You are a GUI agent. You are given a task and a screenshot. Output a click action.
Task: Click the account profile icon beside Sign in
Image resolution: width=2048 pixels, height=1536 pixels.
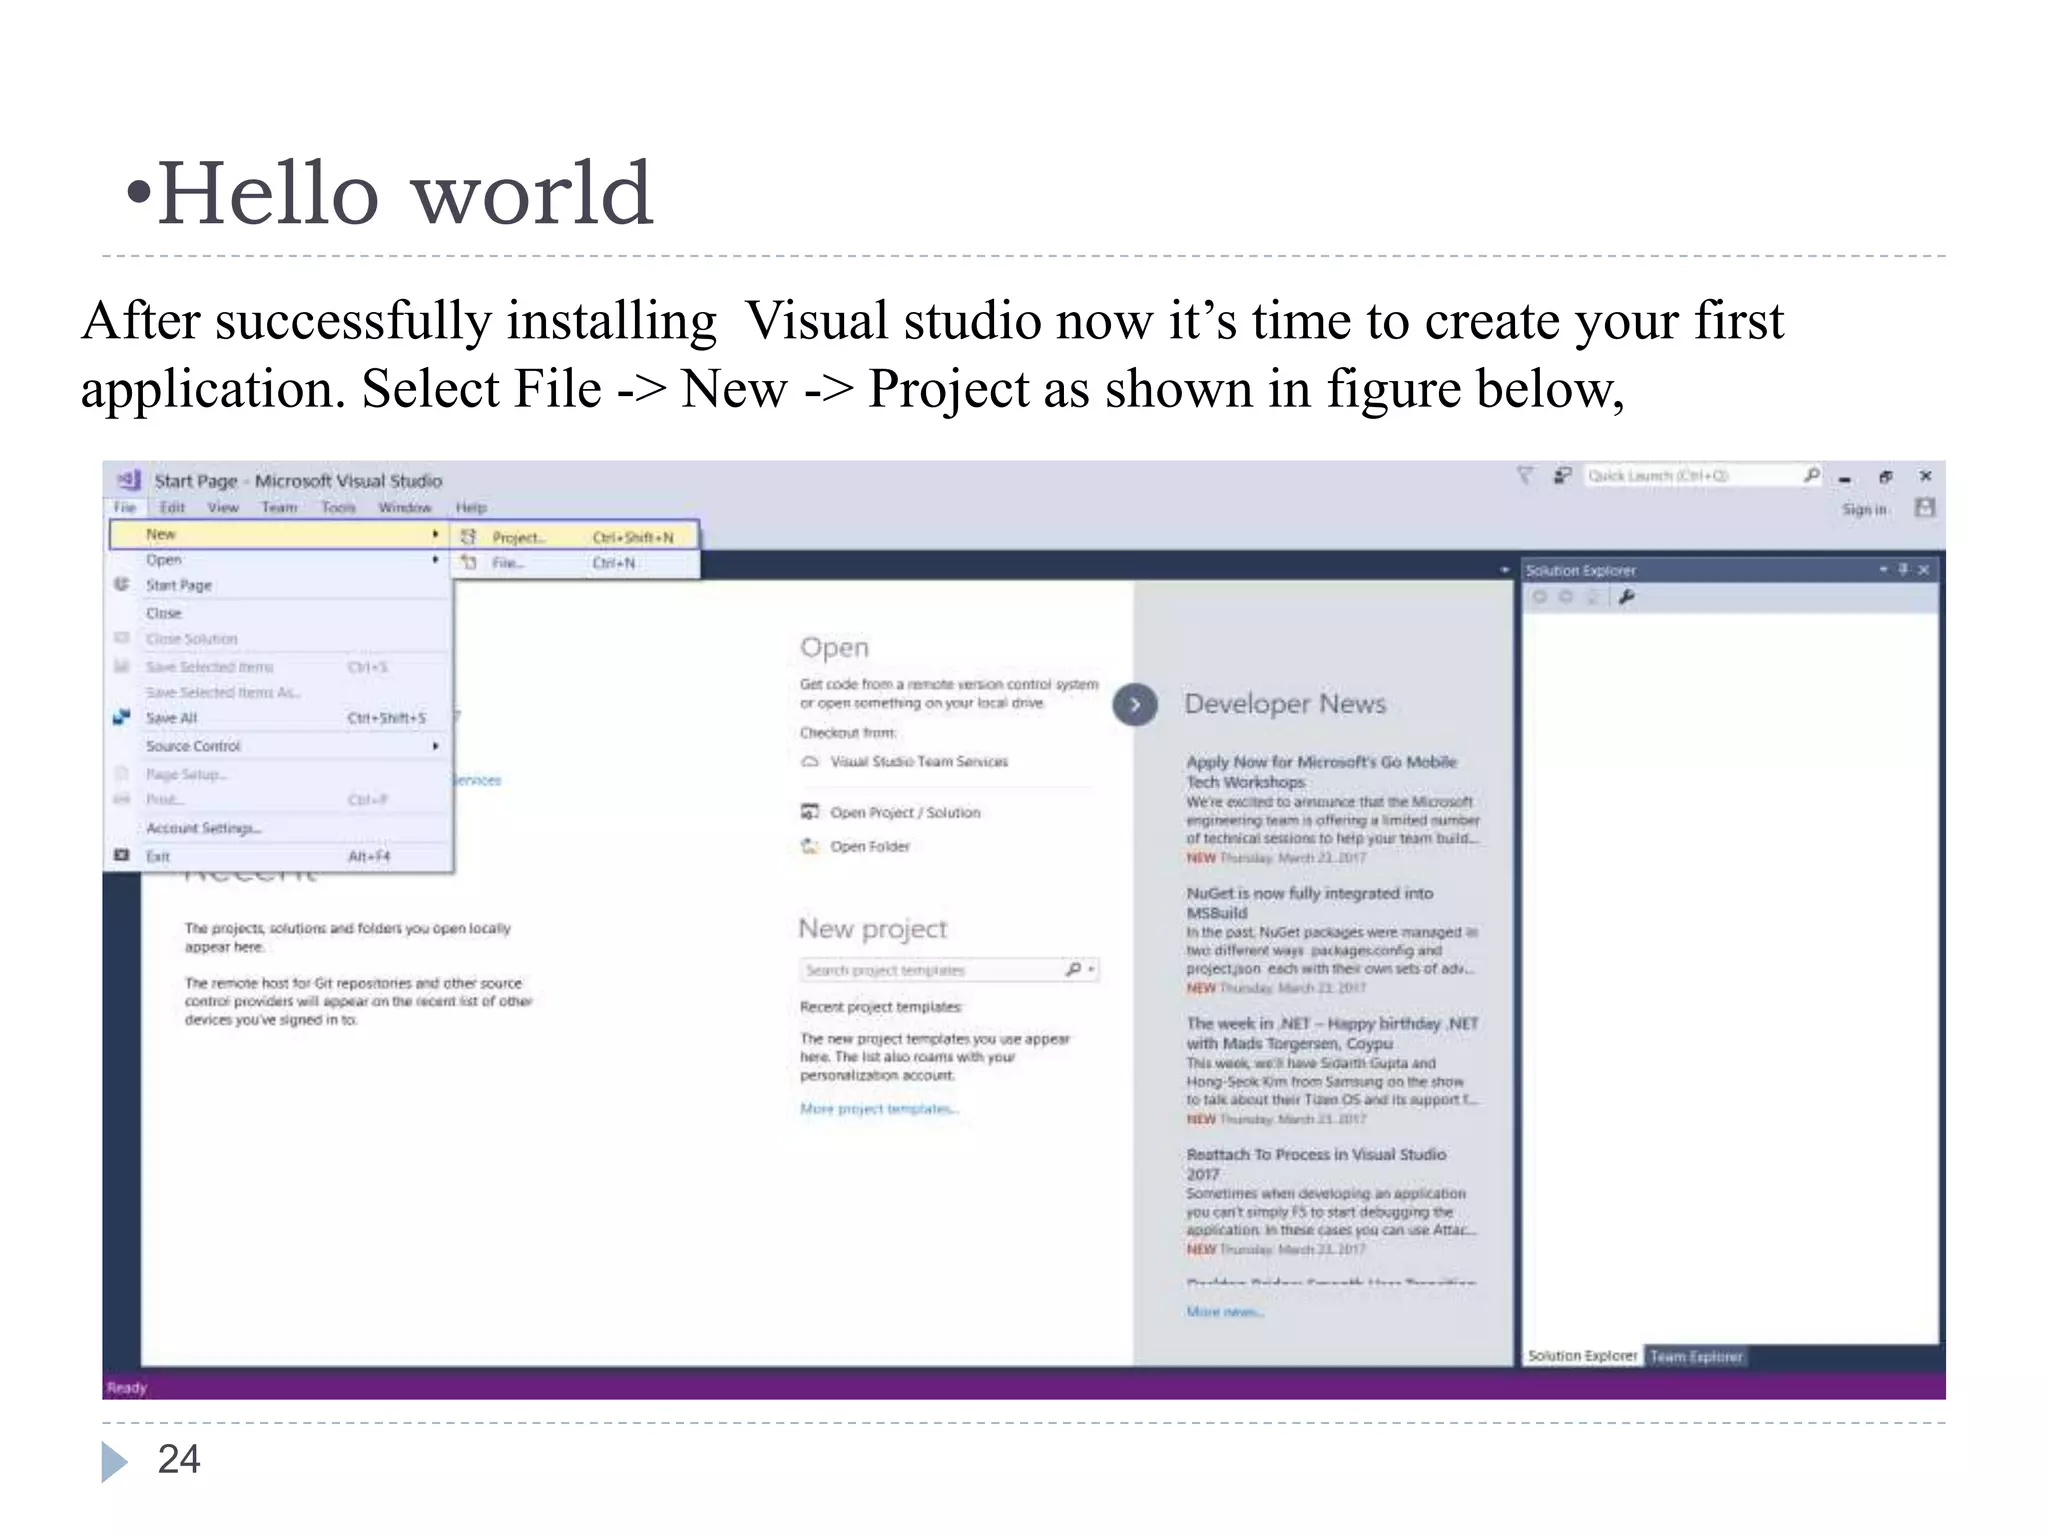pyautogui.click(x=1924, y=508)
